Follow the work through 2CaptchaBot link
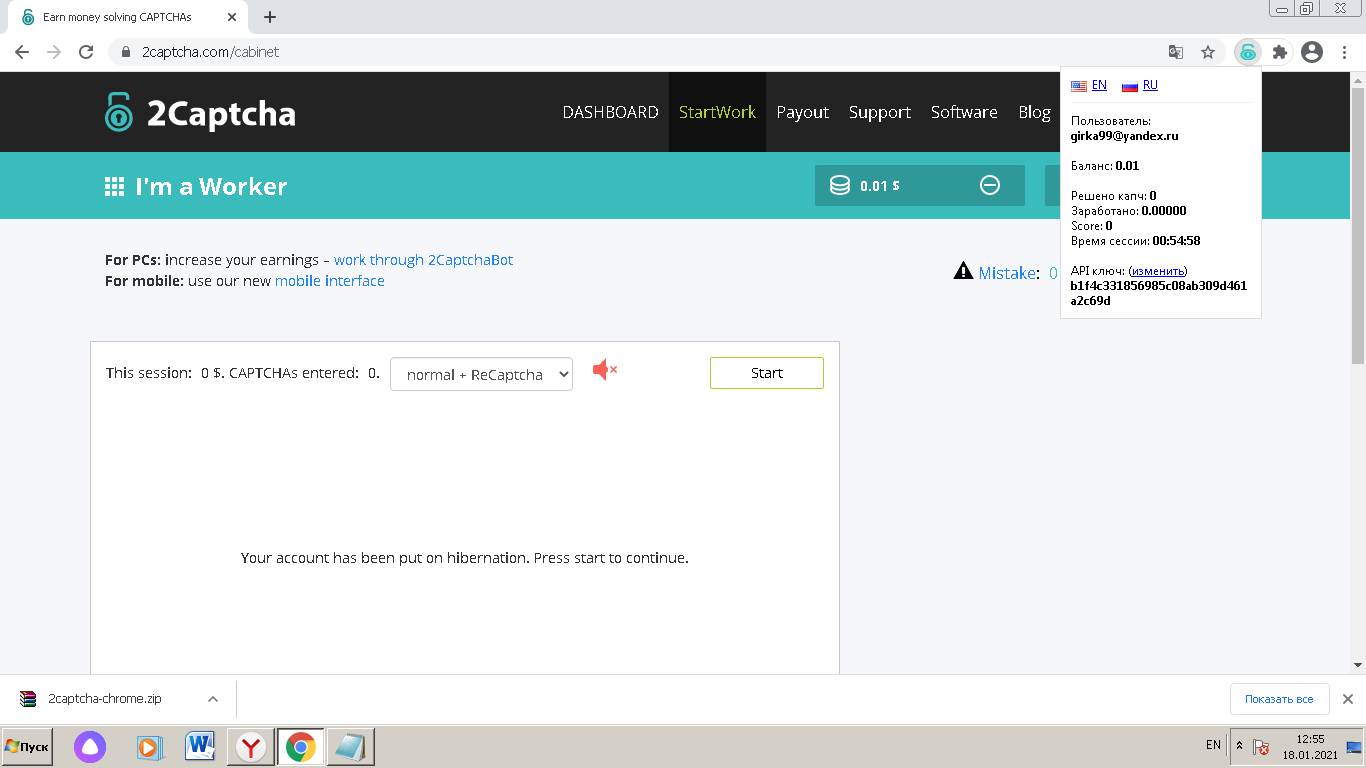This screenshot has height=768, width=1366. [x=423, y=260]
